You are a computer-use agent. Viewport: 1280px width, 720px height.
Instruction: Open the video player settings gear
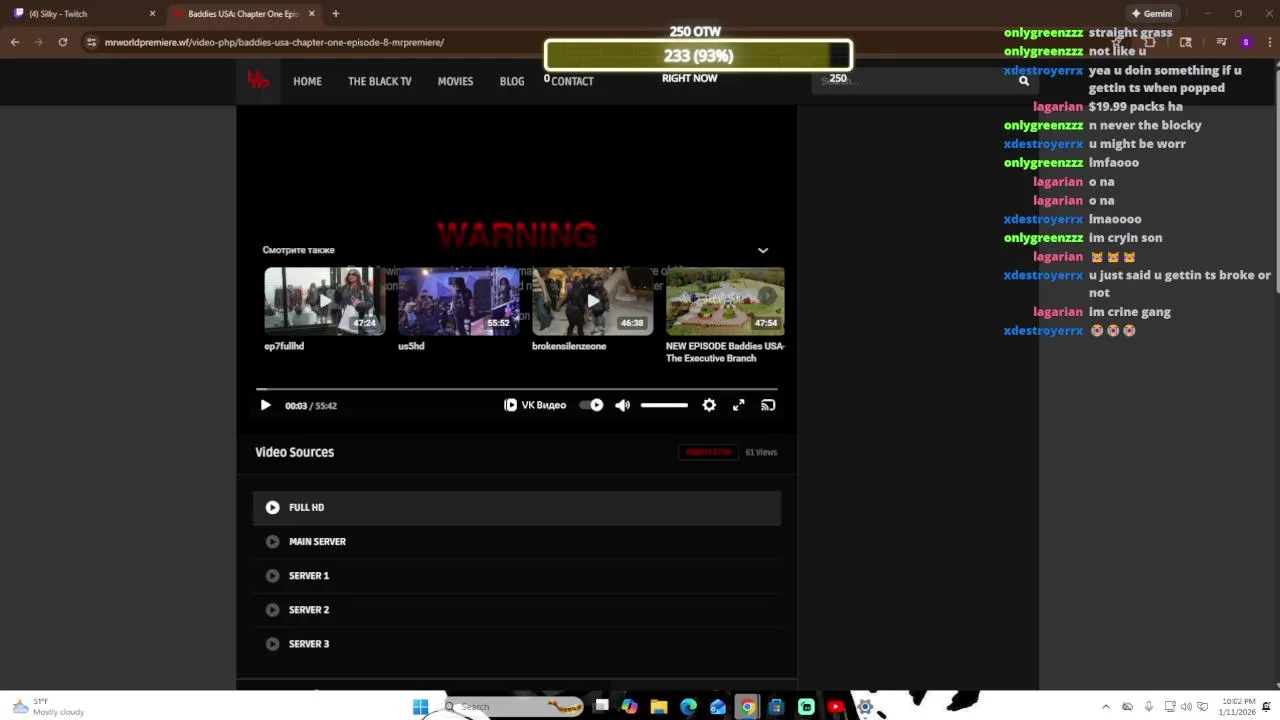[709, 405]
